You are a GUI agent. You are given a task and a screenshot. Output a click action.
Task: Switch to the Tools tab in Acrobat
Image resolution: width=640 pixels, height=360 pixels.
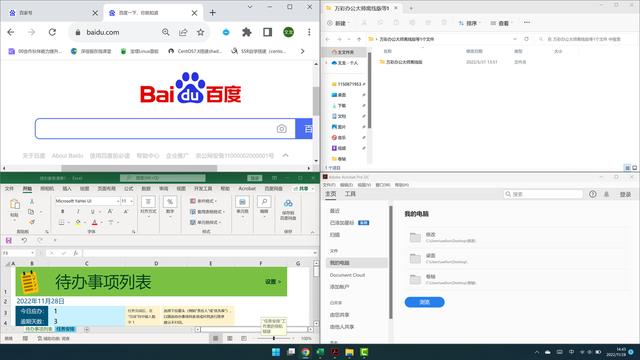click(x=350, y=194)
